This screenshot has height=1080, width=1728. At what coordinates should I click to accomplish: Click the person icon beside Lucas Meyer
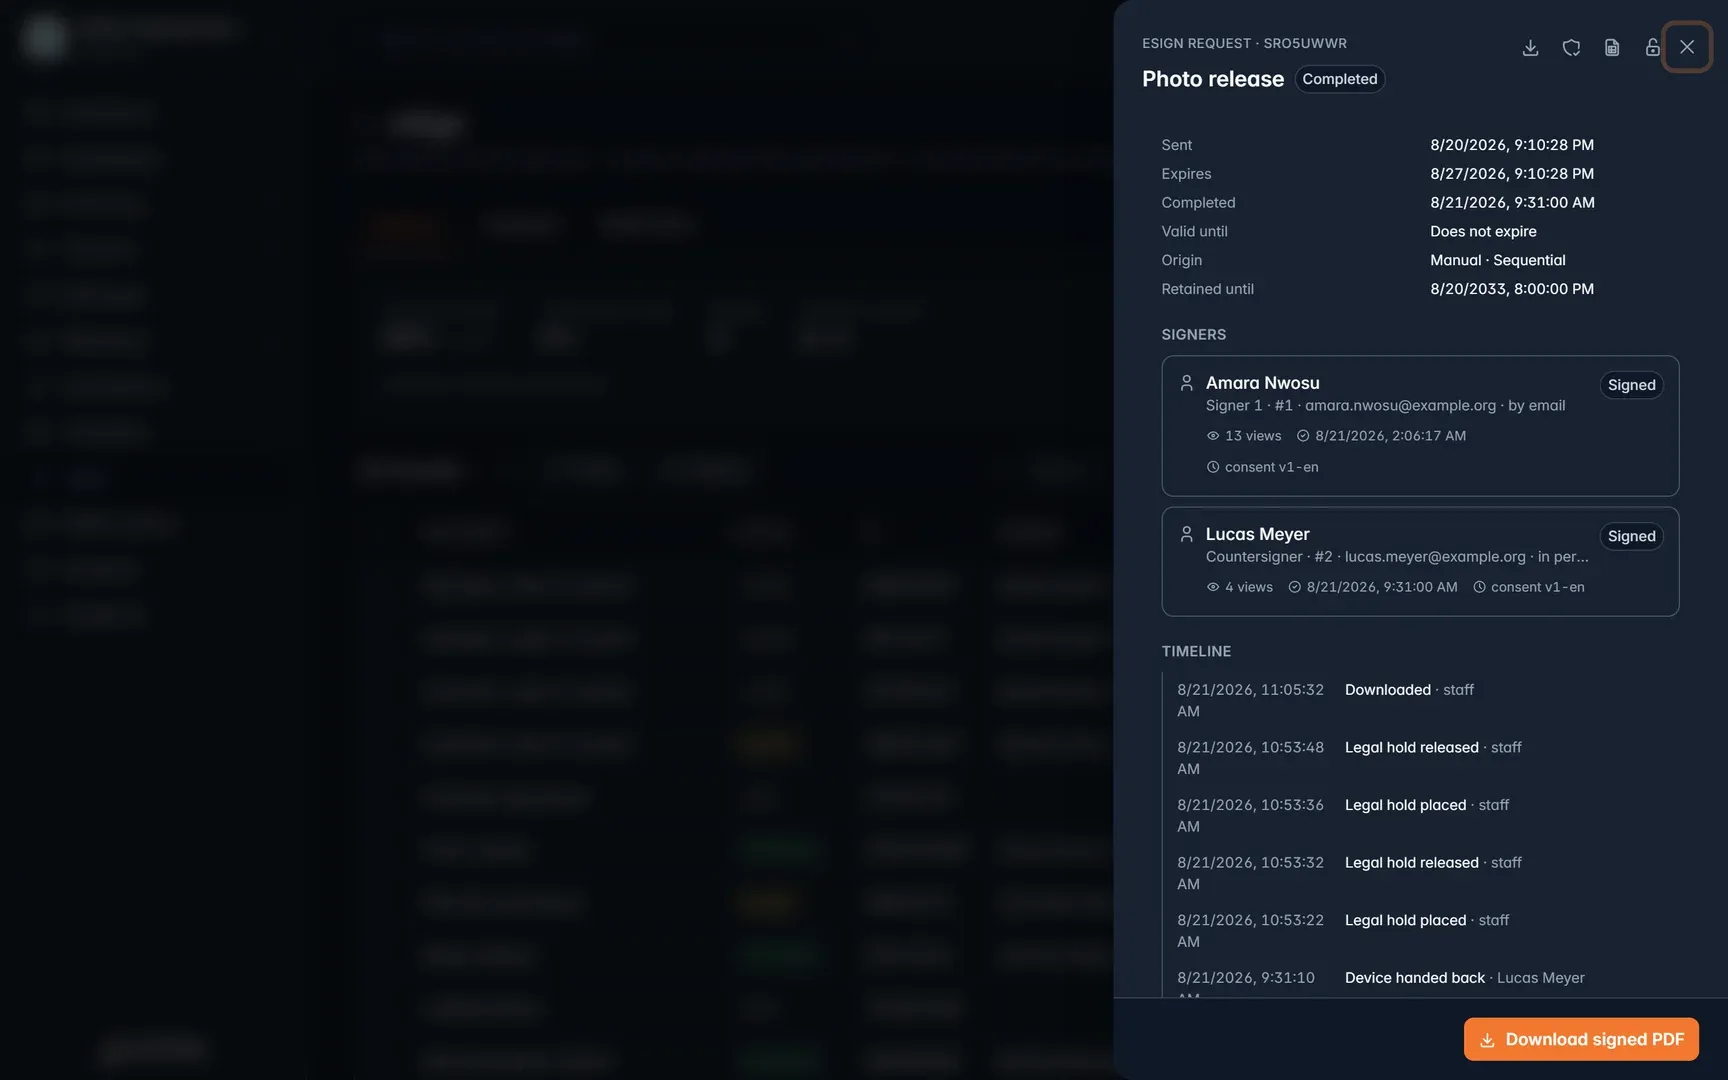click(x=1186, y=534)
